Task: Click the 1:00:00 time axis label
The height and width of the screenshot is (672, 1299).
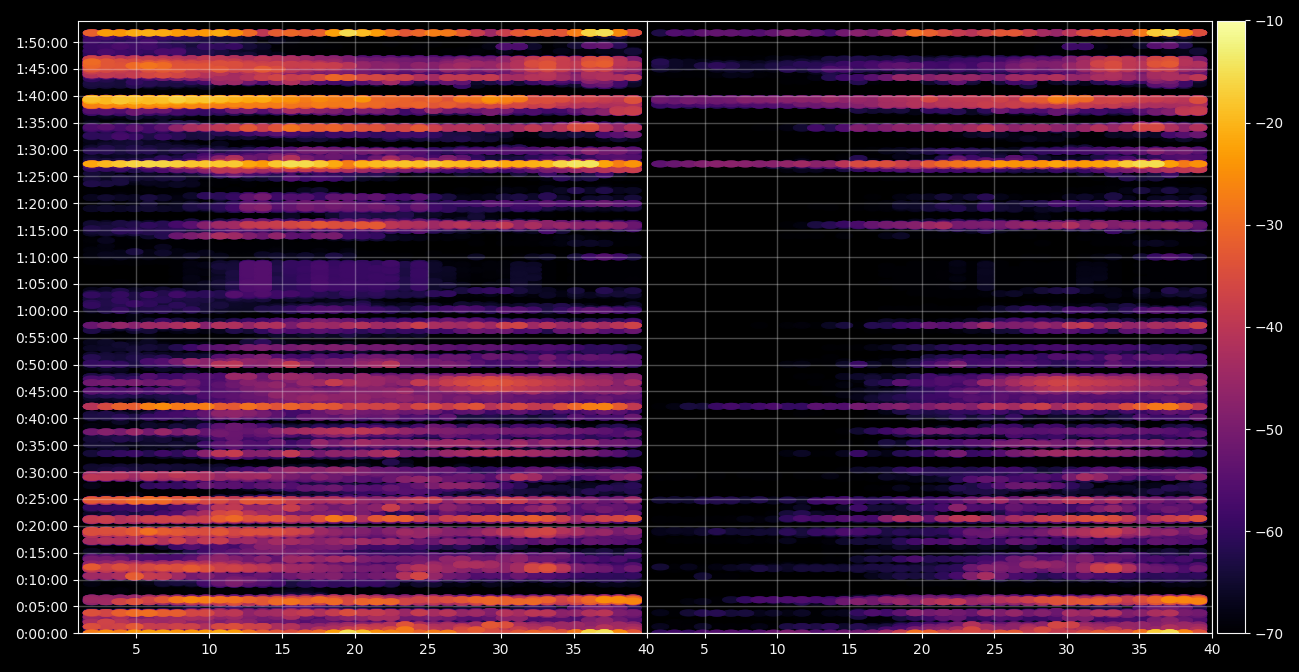Action: (41, 311)
